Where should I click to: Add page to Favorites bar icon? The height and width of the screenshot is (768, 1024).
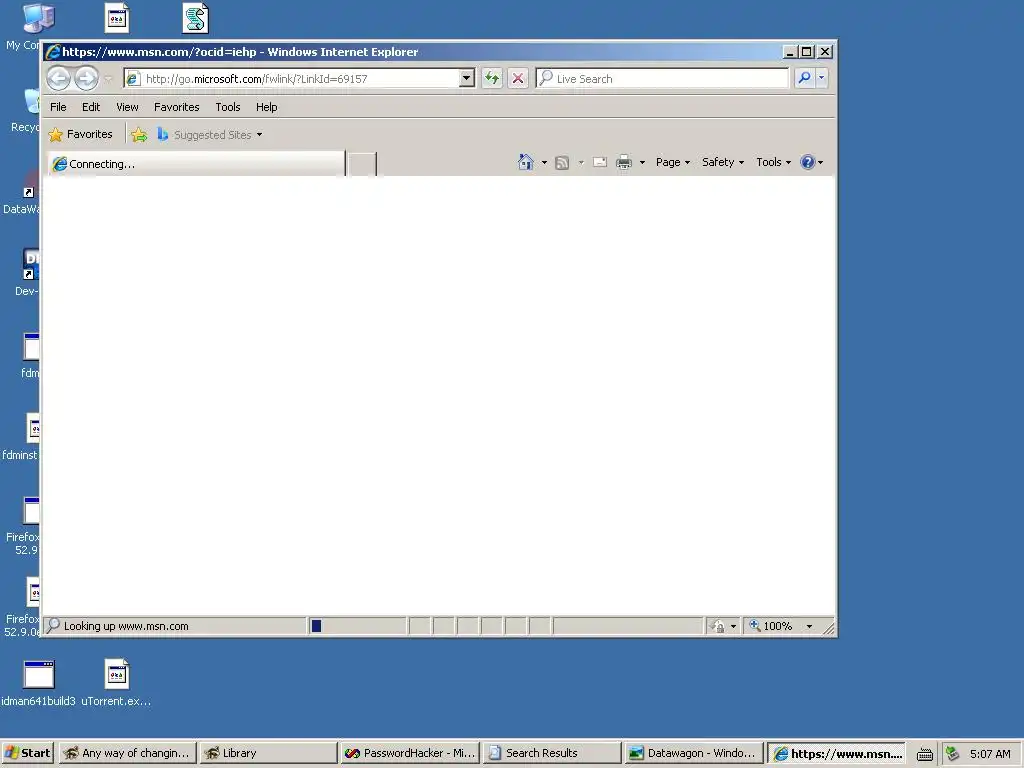point(139,135)
